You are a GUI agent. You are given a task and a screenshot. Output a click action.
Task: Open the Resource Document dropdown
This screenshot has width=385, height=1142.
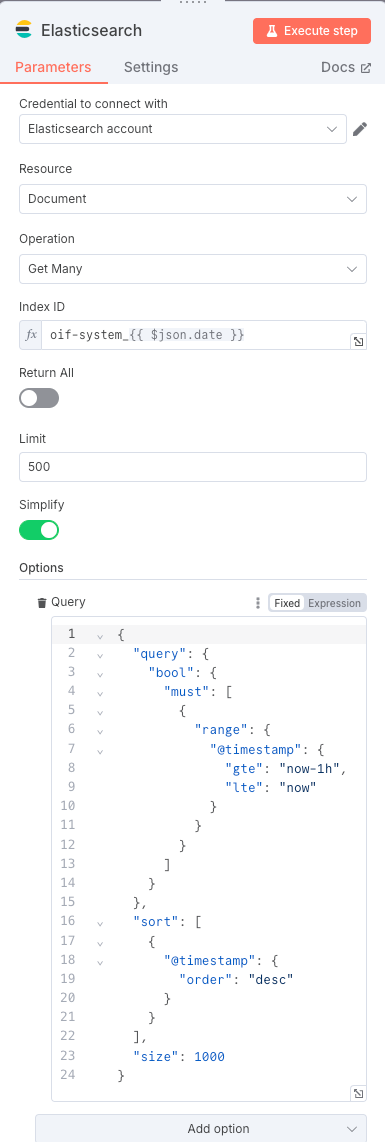point(193,199)
